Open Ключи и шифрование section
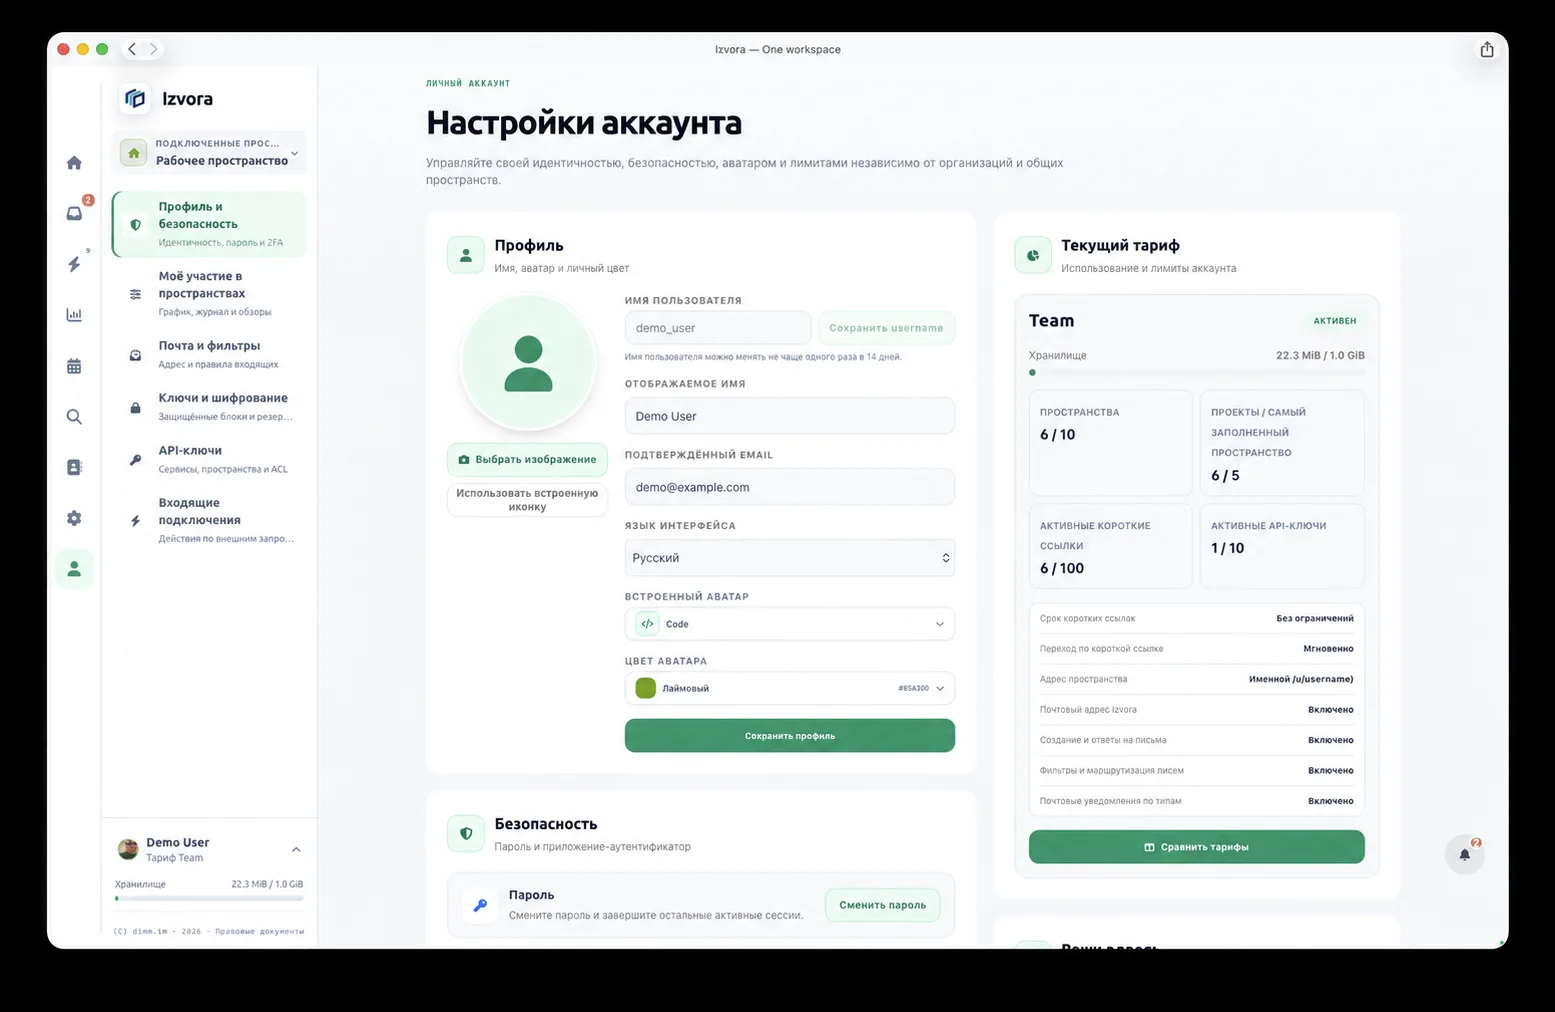 209,406
